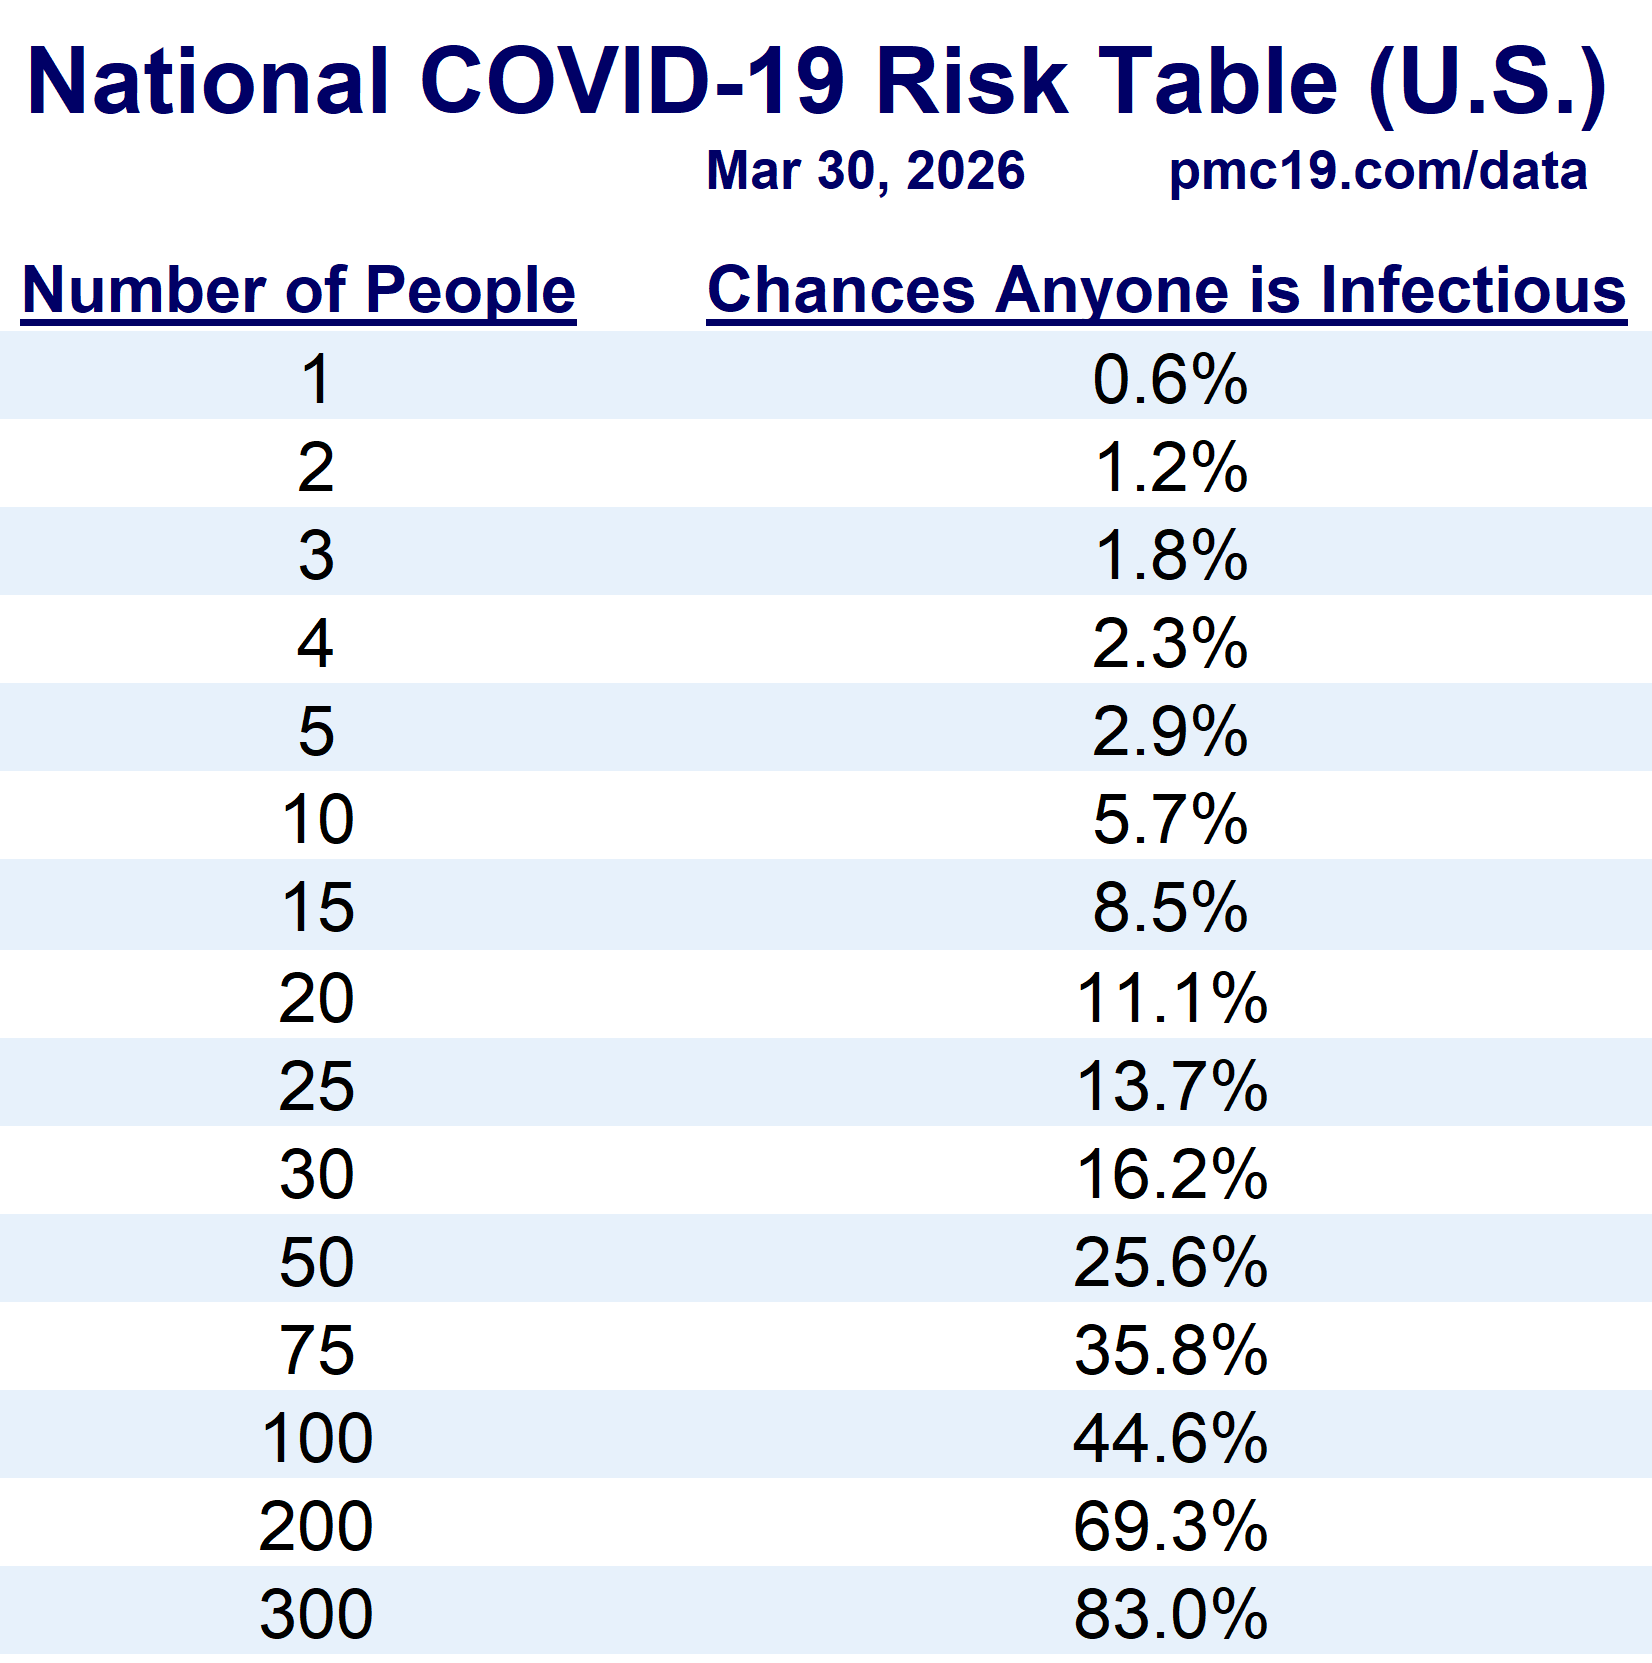Click the 16.2% percentage cell
This screenshot has height=1663, width=1652.
(x=1171, y=1174)
